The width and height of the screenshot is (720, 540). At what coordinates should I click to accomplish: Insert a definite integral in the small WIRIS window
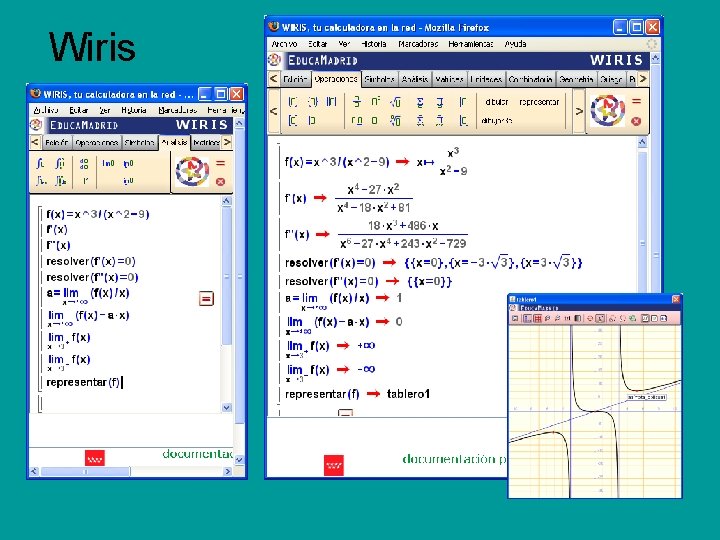[x=60, y=163]
